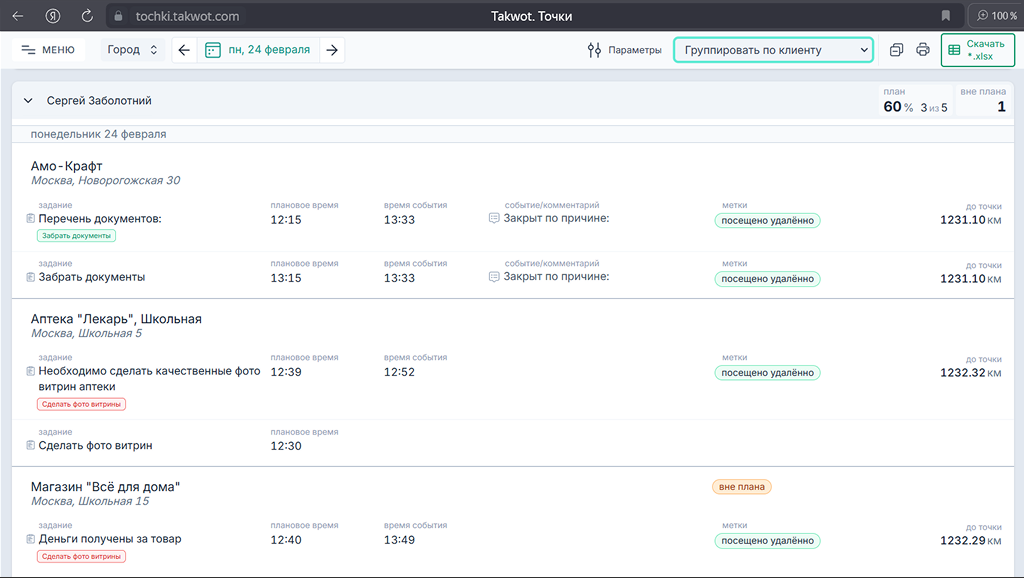Click the 'вне плана' orange label
The height and width of the screenshot is (579, 1025).
click(741, 487)
